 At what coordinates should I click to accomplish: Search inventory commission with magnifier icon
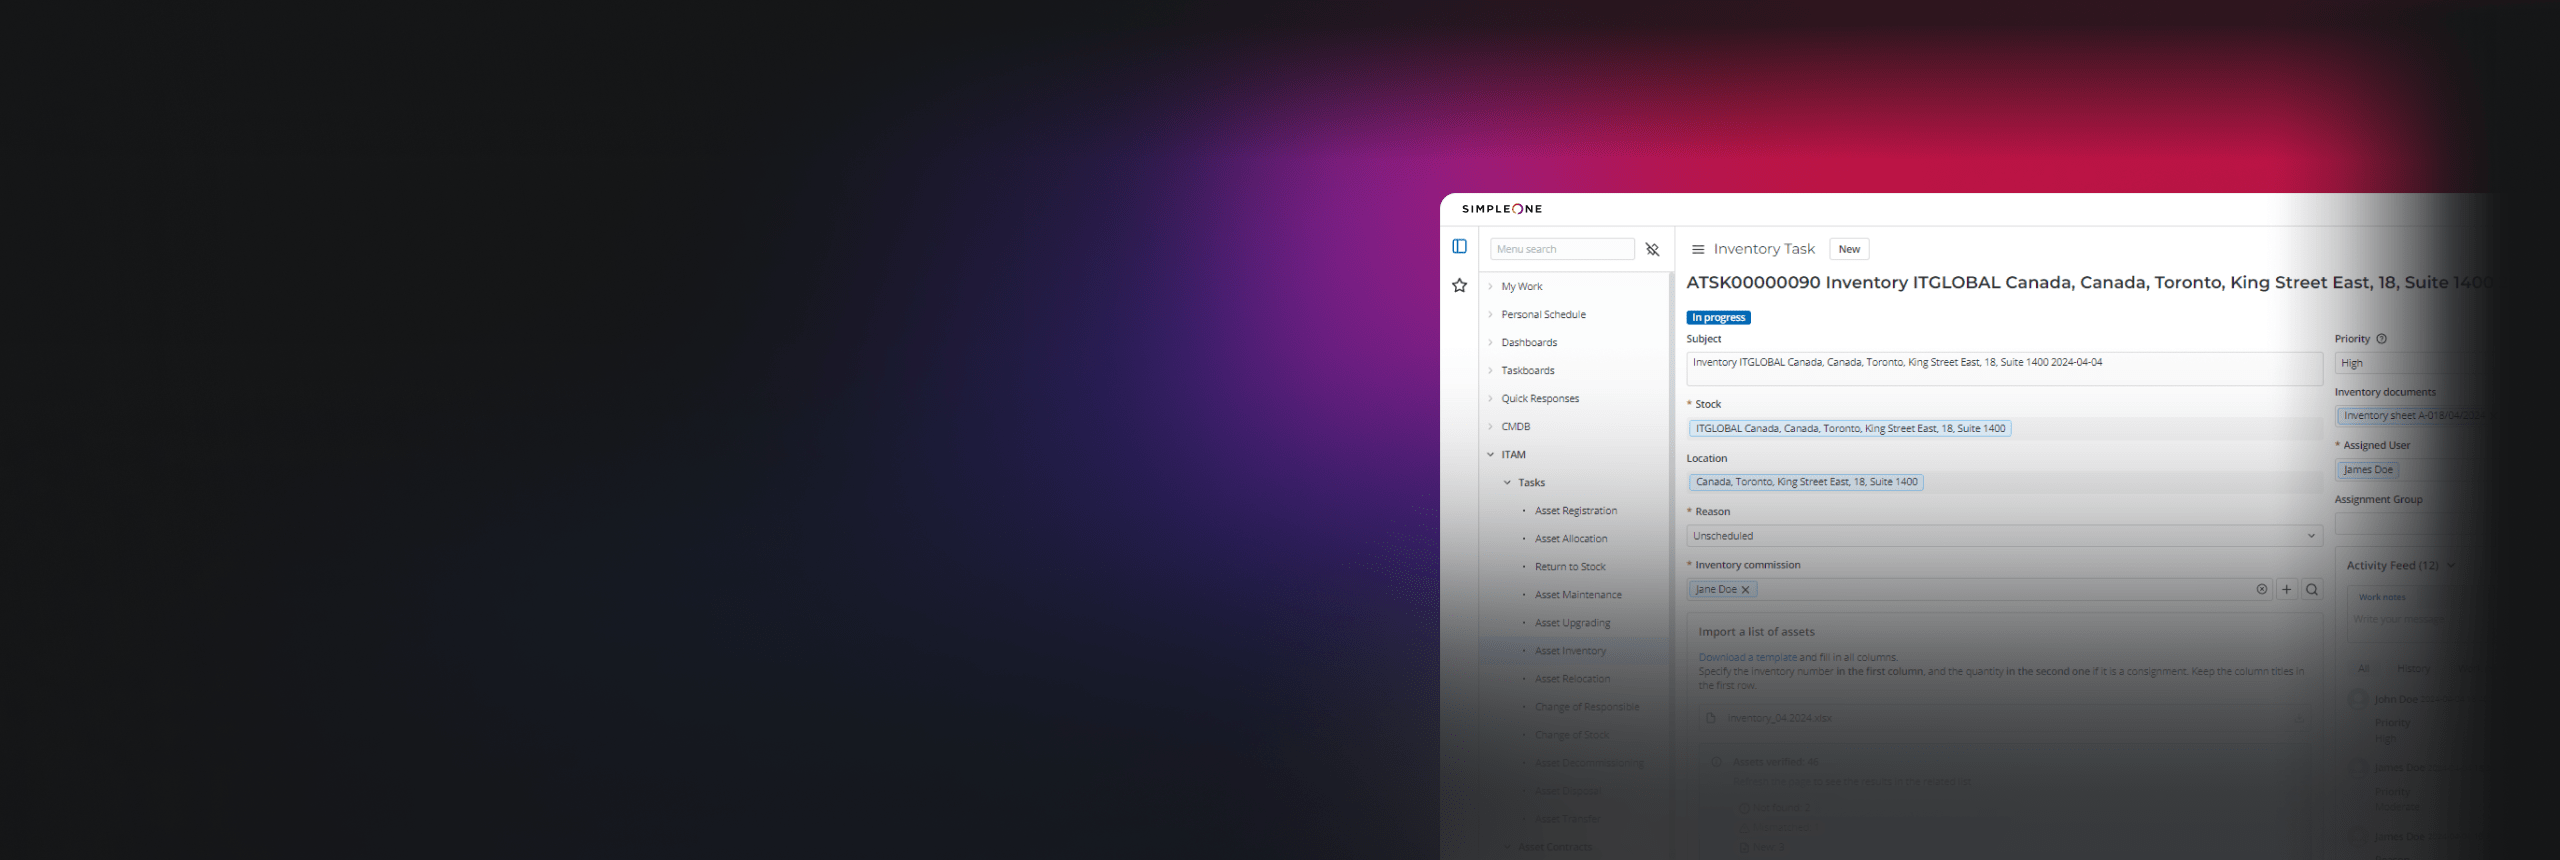pyautogui.click(x=2311, y=590)
